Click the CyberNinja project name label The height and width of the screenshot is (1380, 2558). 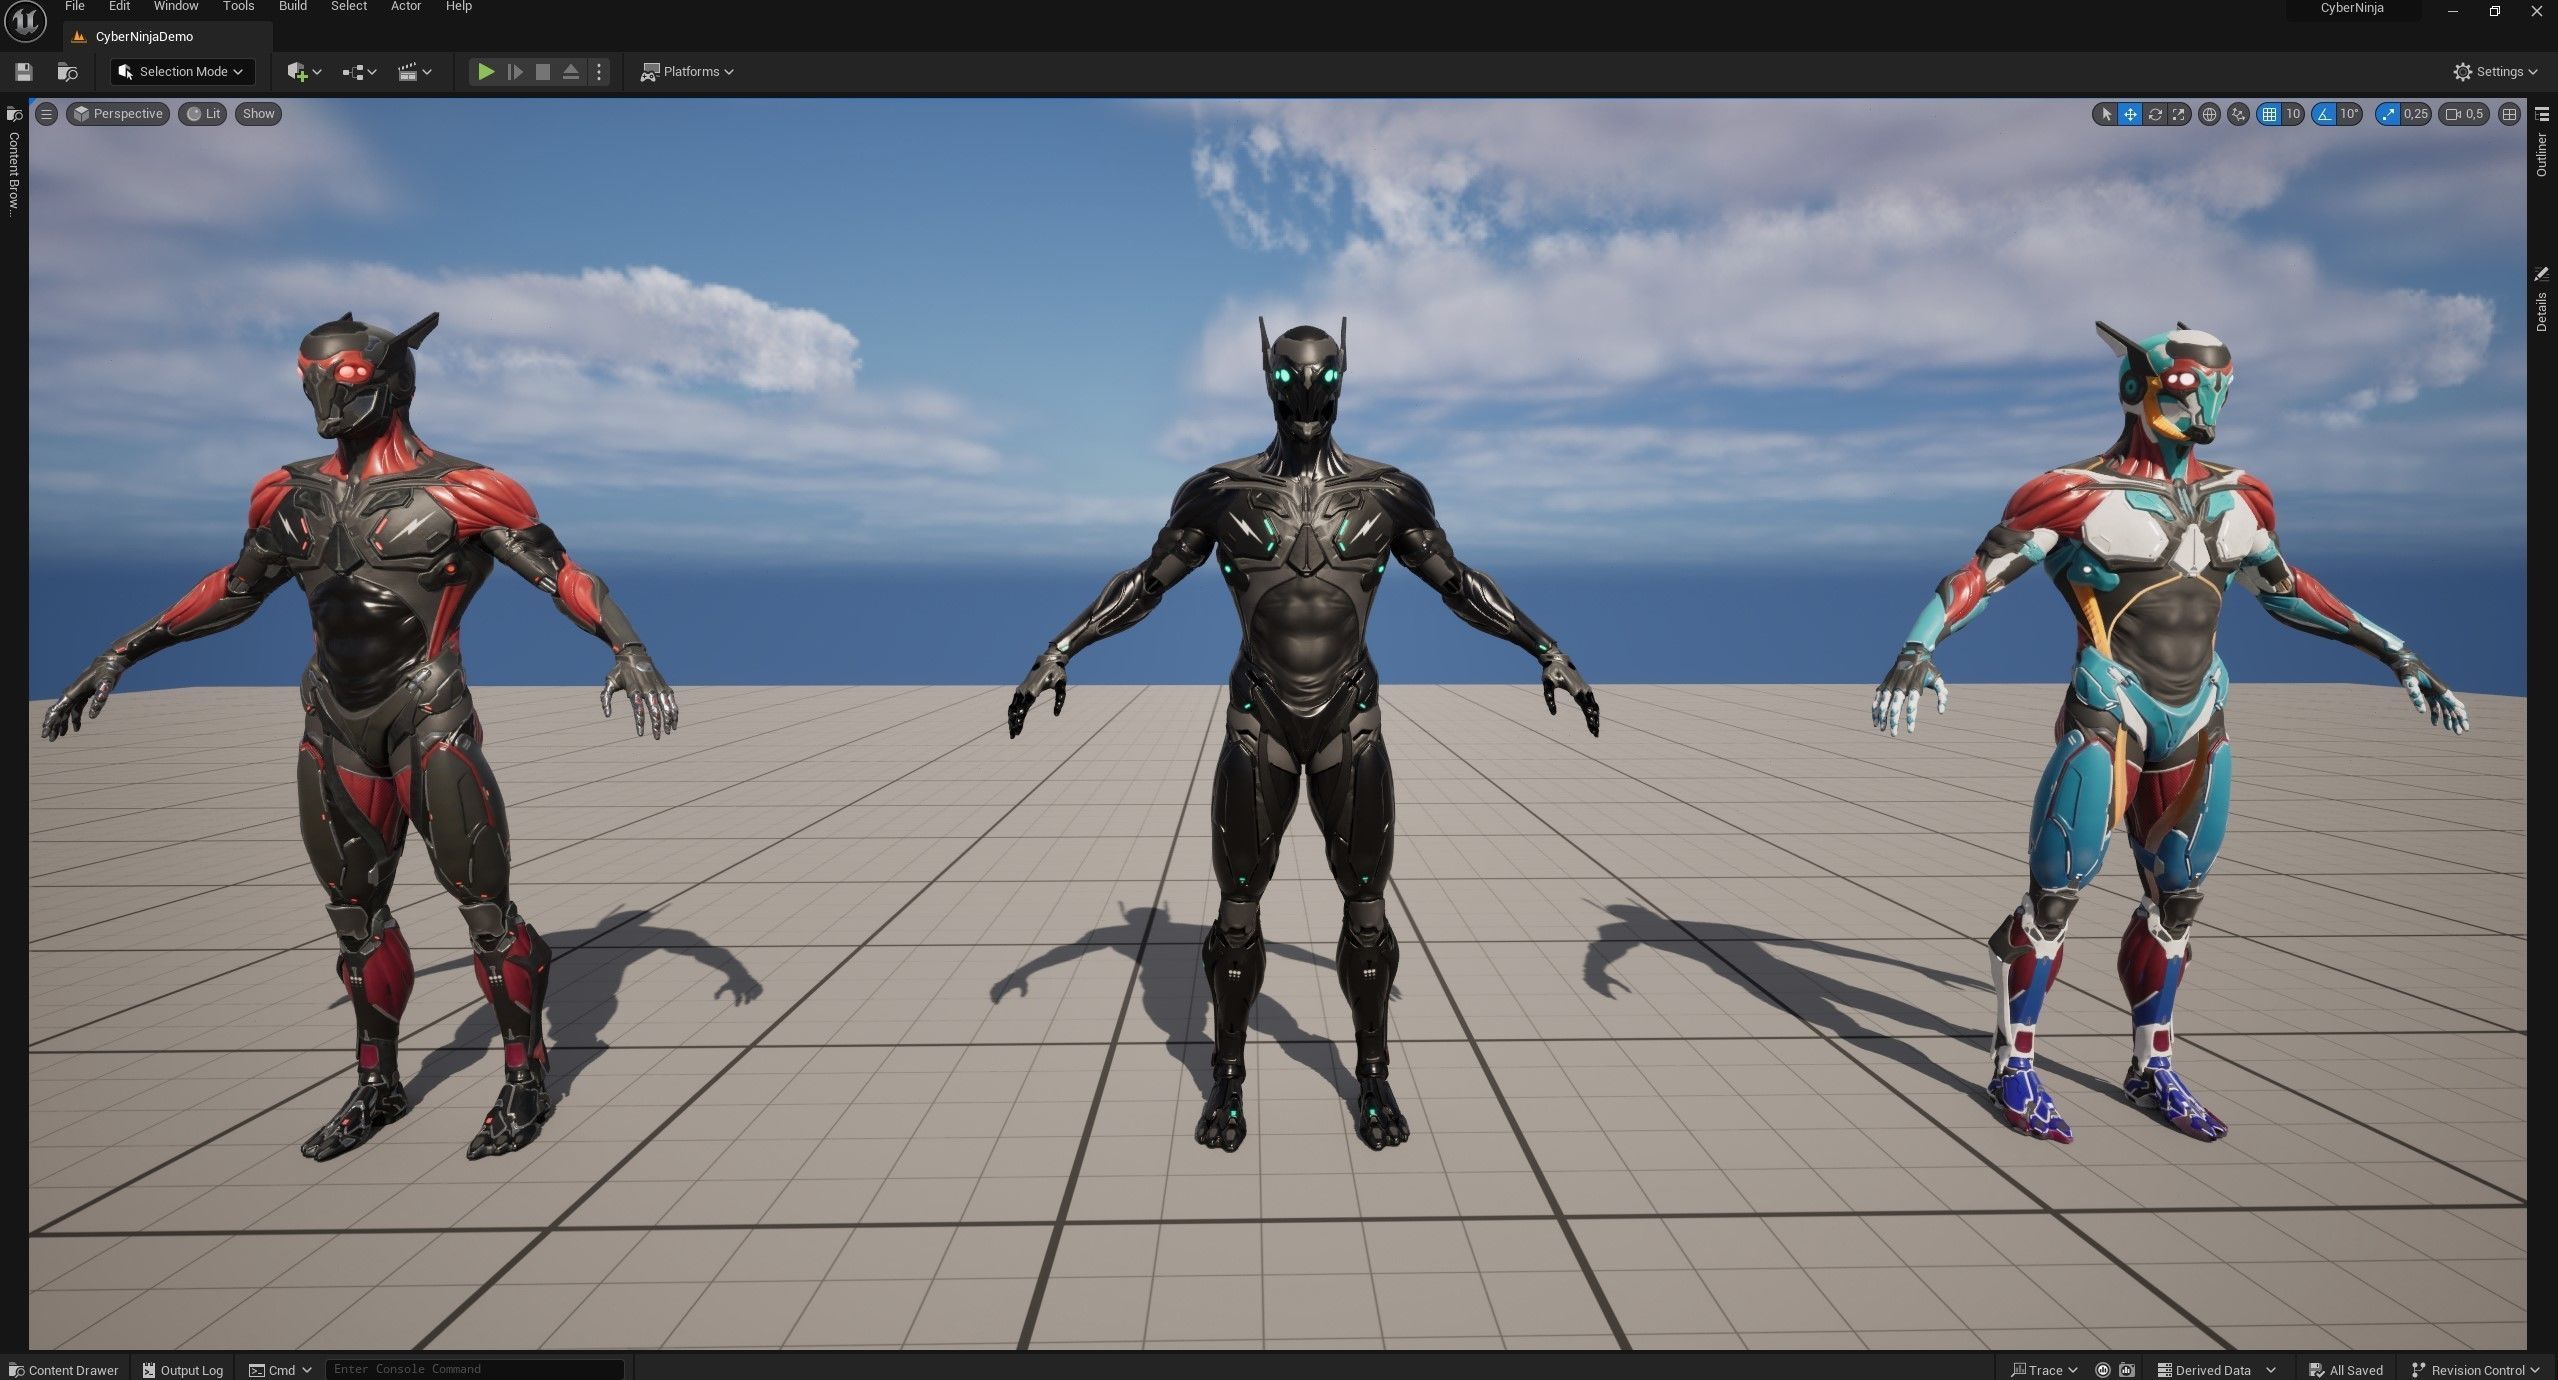[x=2351, y=8]
